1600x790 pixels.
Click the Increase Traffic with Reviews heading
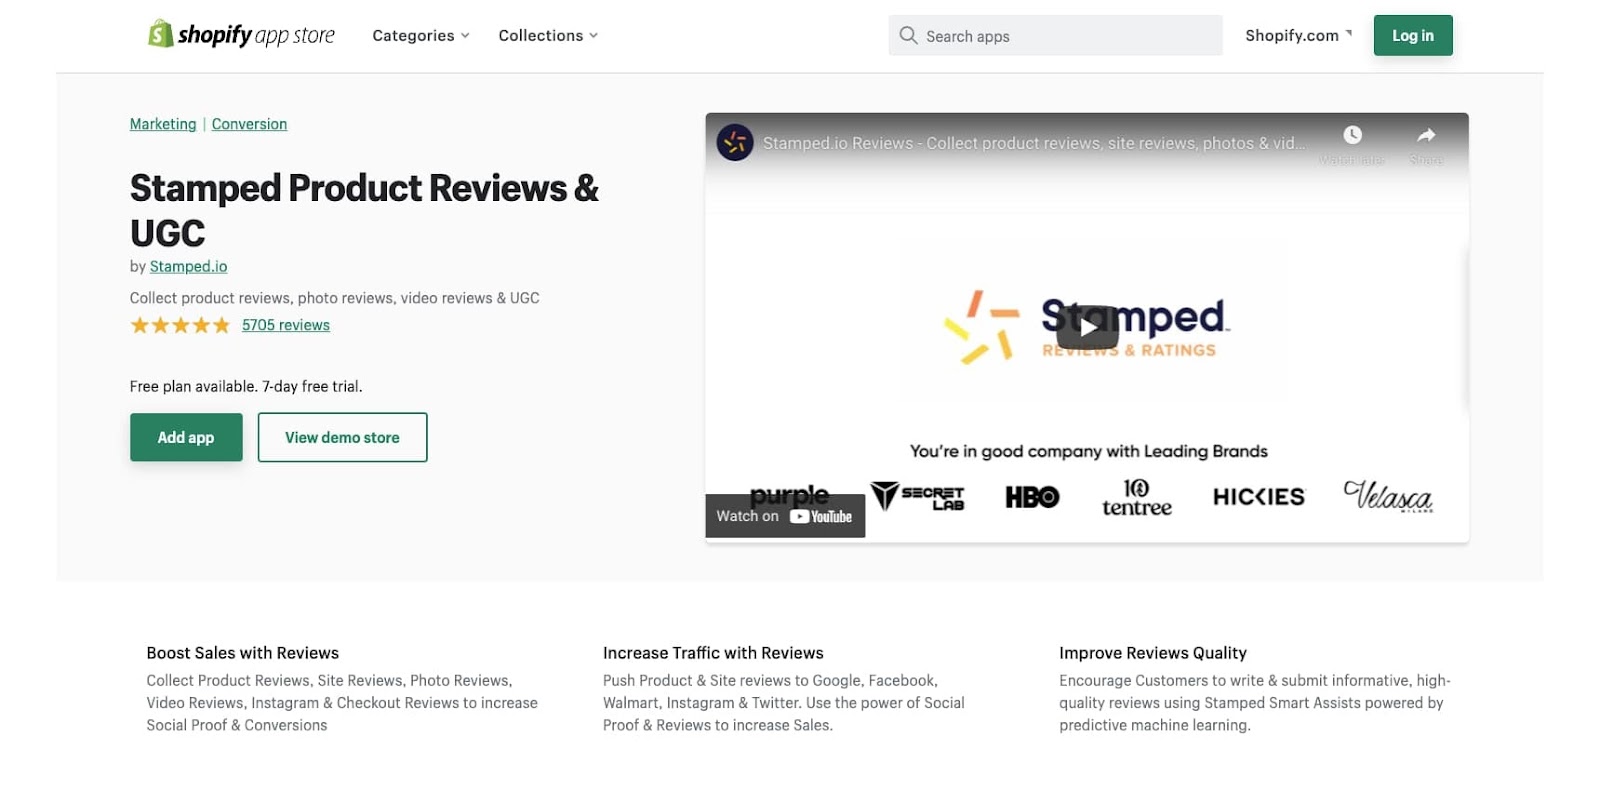point(713,653)
